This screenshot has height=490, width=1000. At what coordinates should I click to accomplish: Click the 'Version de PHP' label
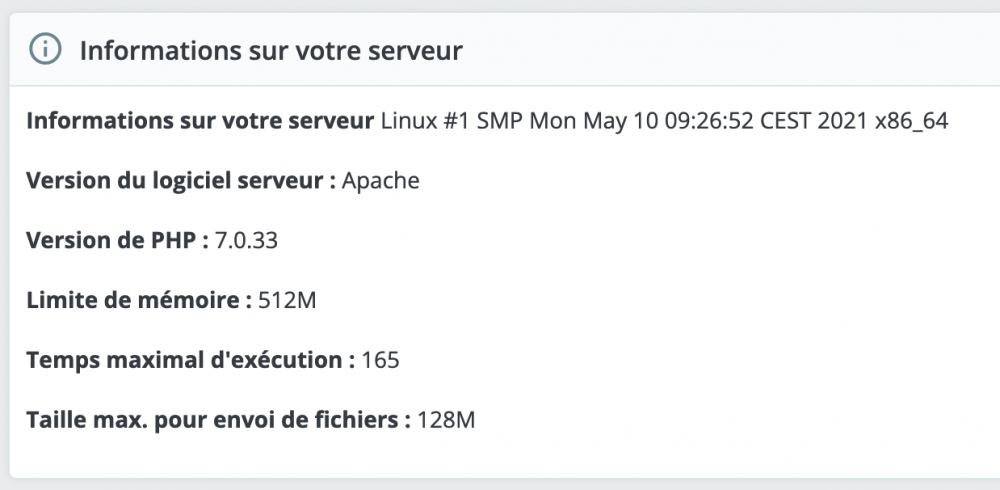(117, 240)
